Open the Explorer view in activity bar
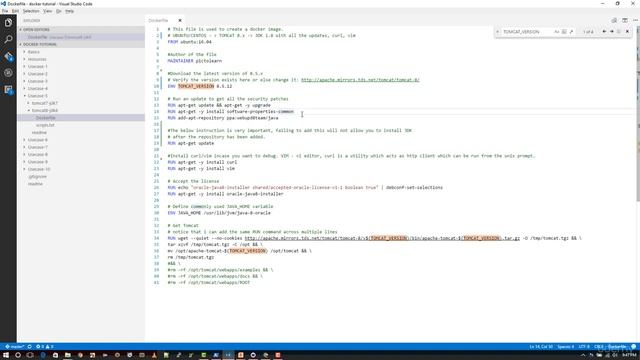Viewport: 640px width, 360px height. pos(8,22)
